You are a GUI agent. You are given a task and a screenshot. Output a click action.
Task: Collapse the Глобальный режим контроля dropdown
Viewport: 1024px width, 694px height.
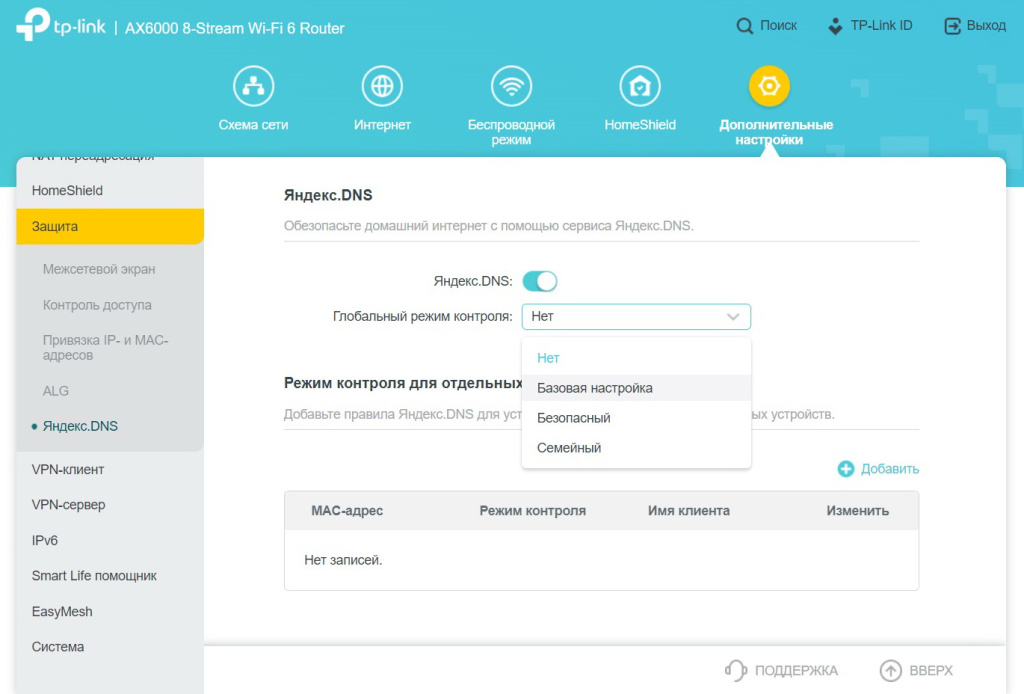coord(636,317)
